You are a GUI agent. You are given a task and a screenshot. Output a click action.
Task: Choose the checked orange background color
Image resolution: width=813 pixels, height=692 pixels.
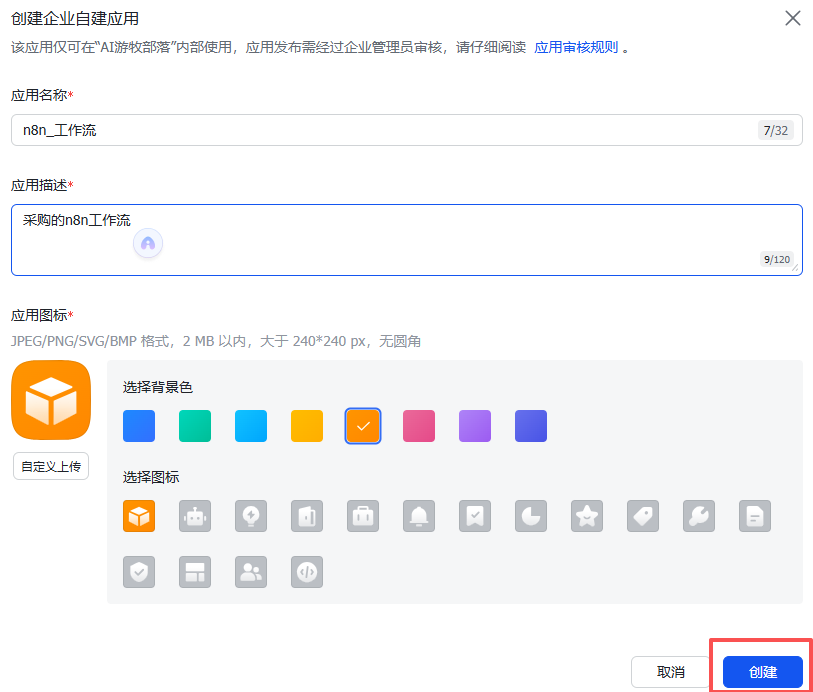click(x=363, y=426)
